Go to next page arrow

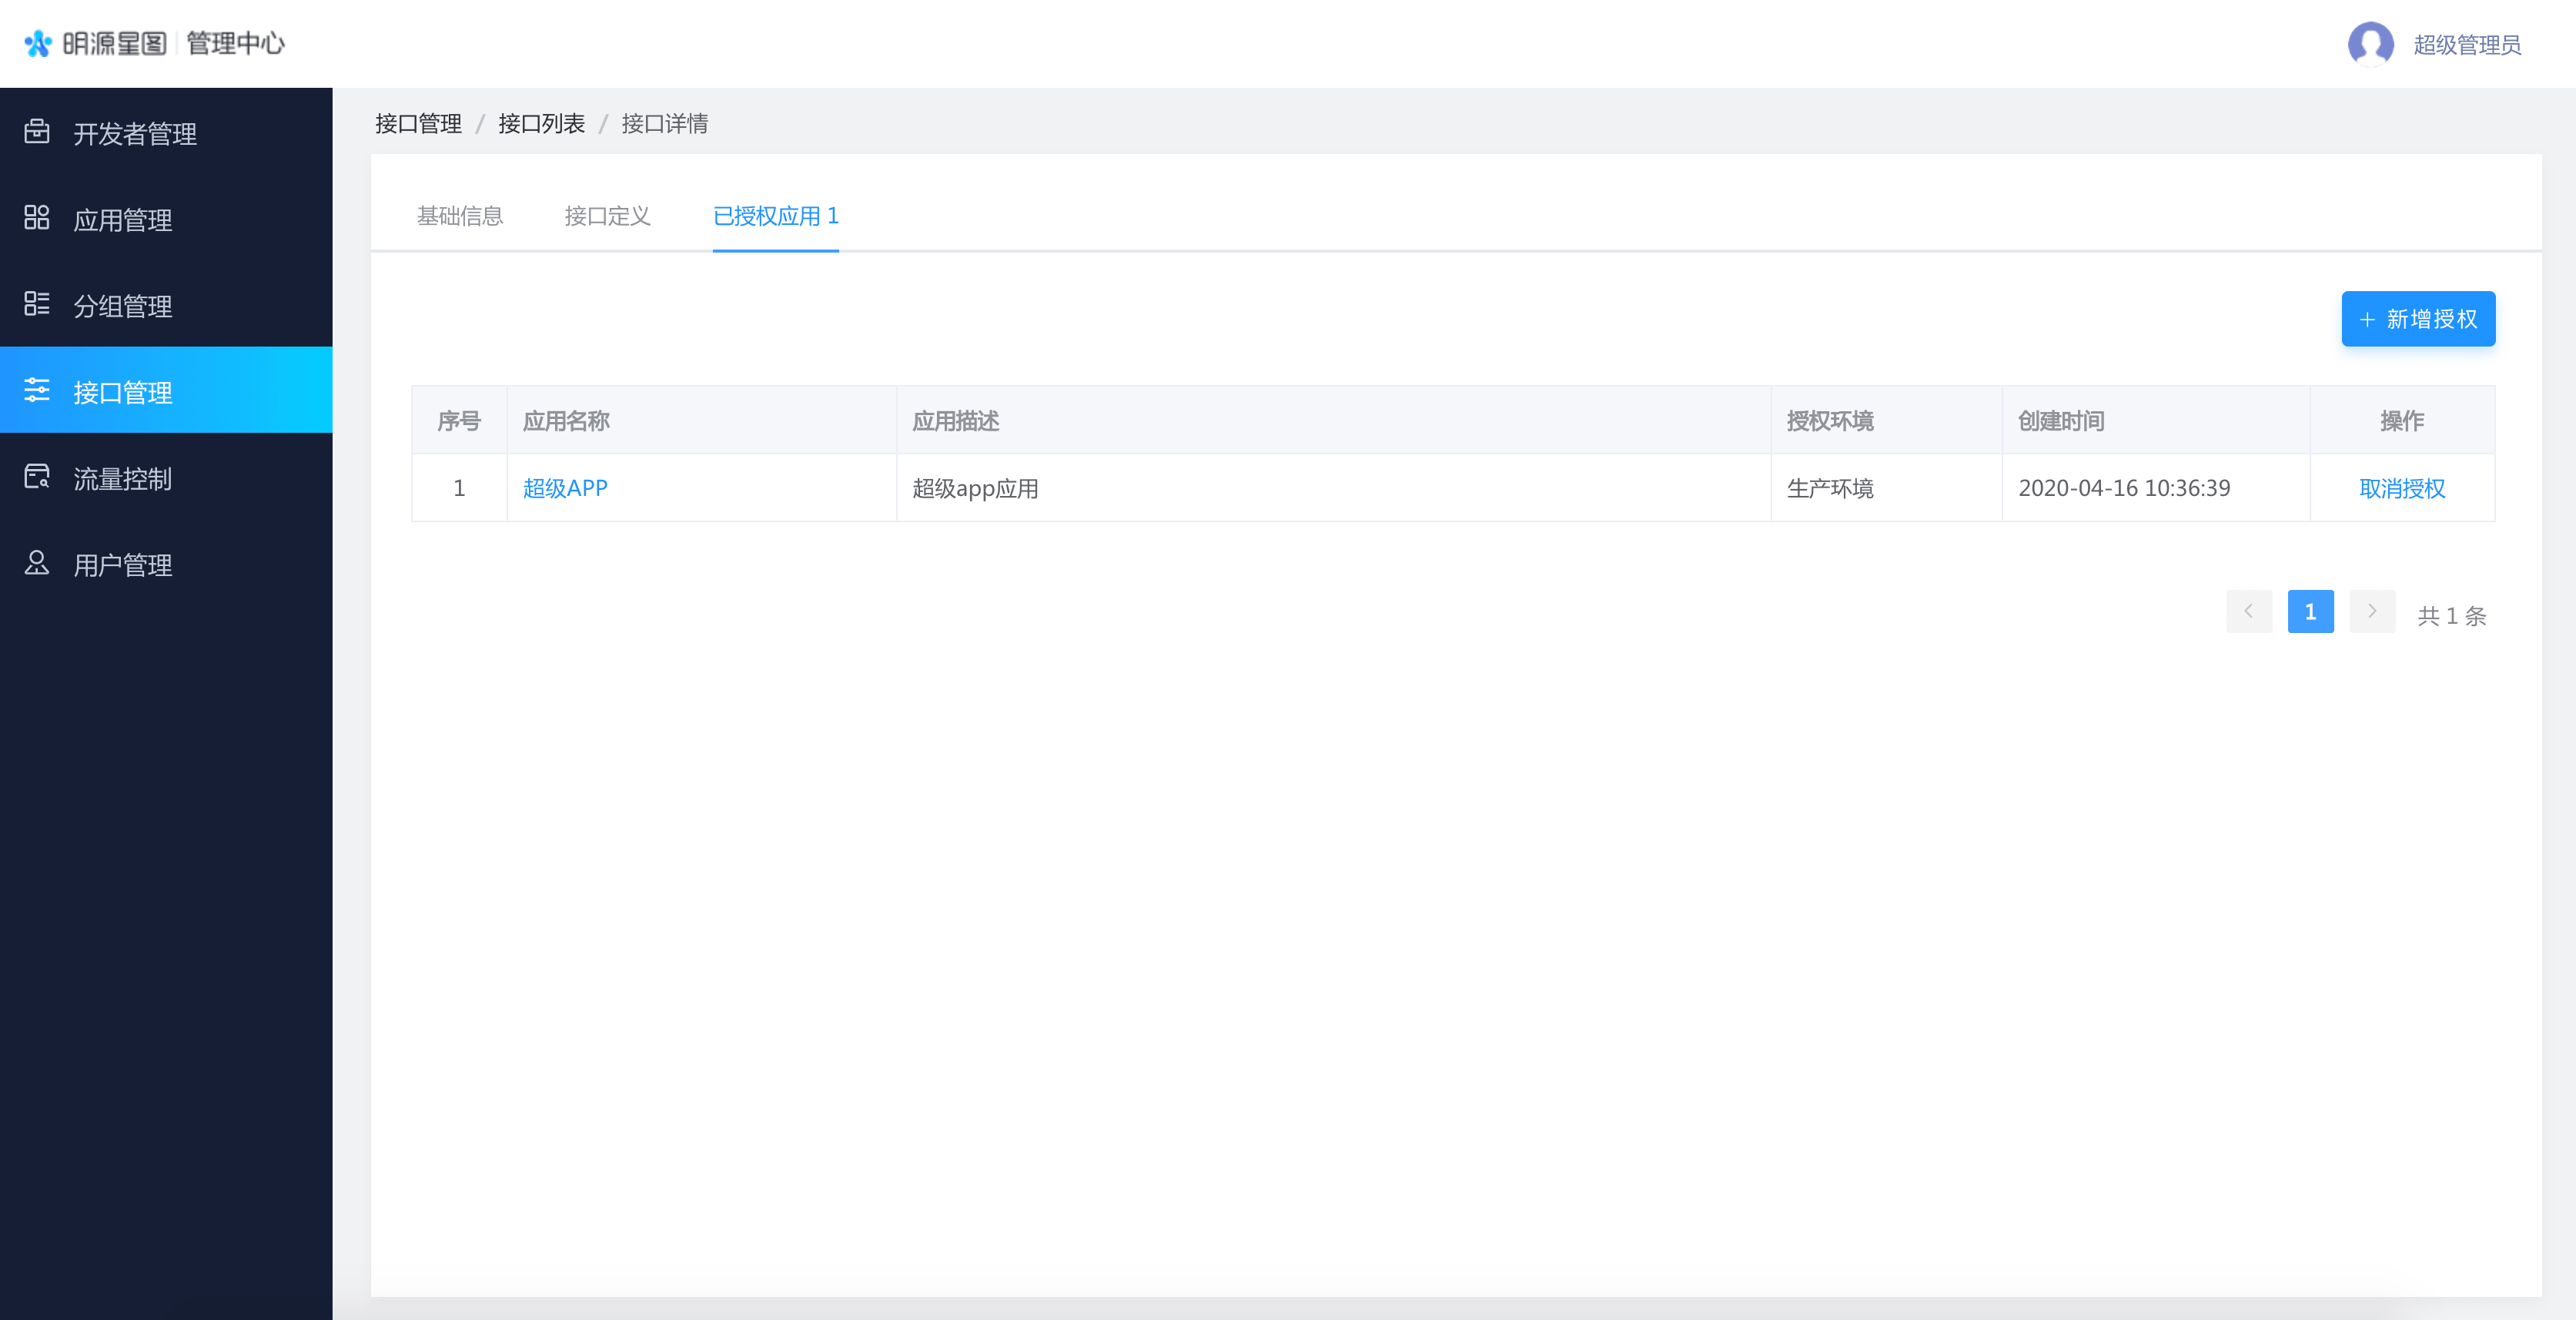[2371, 611]
